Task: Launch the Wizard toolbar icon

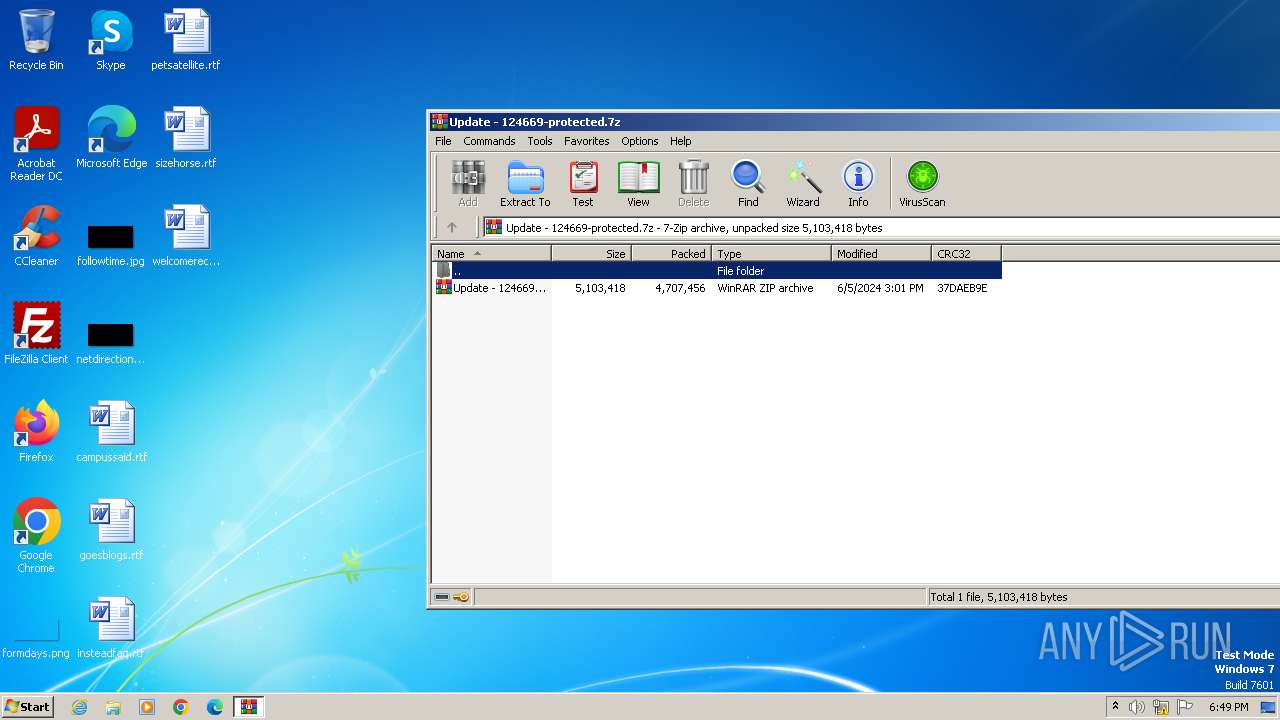Action: [803, 184]
